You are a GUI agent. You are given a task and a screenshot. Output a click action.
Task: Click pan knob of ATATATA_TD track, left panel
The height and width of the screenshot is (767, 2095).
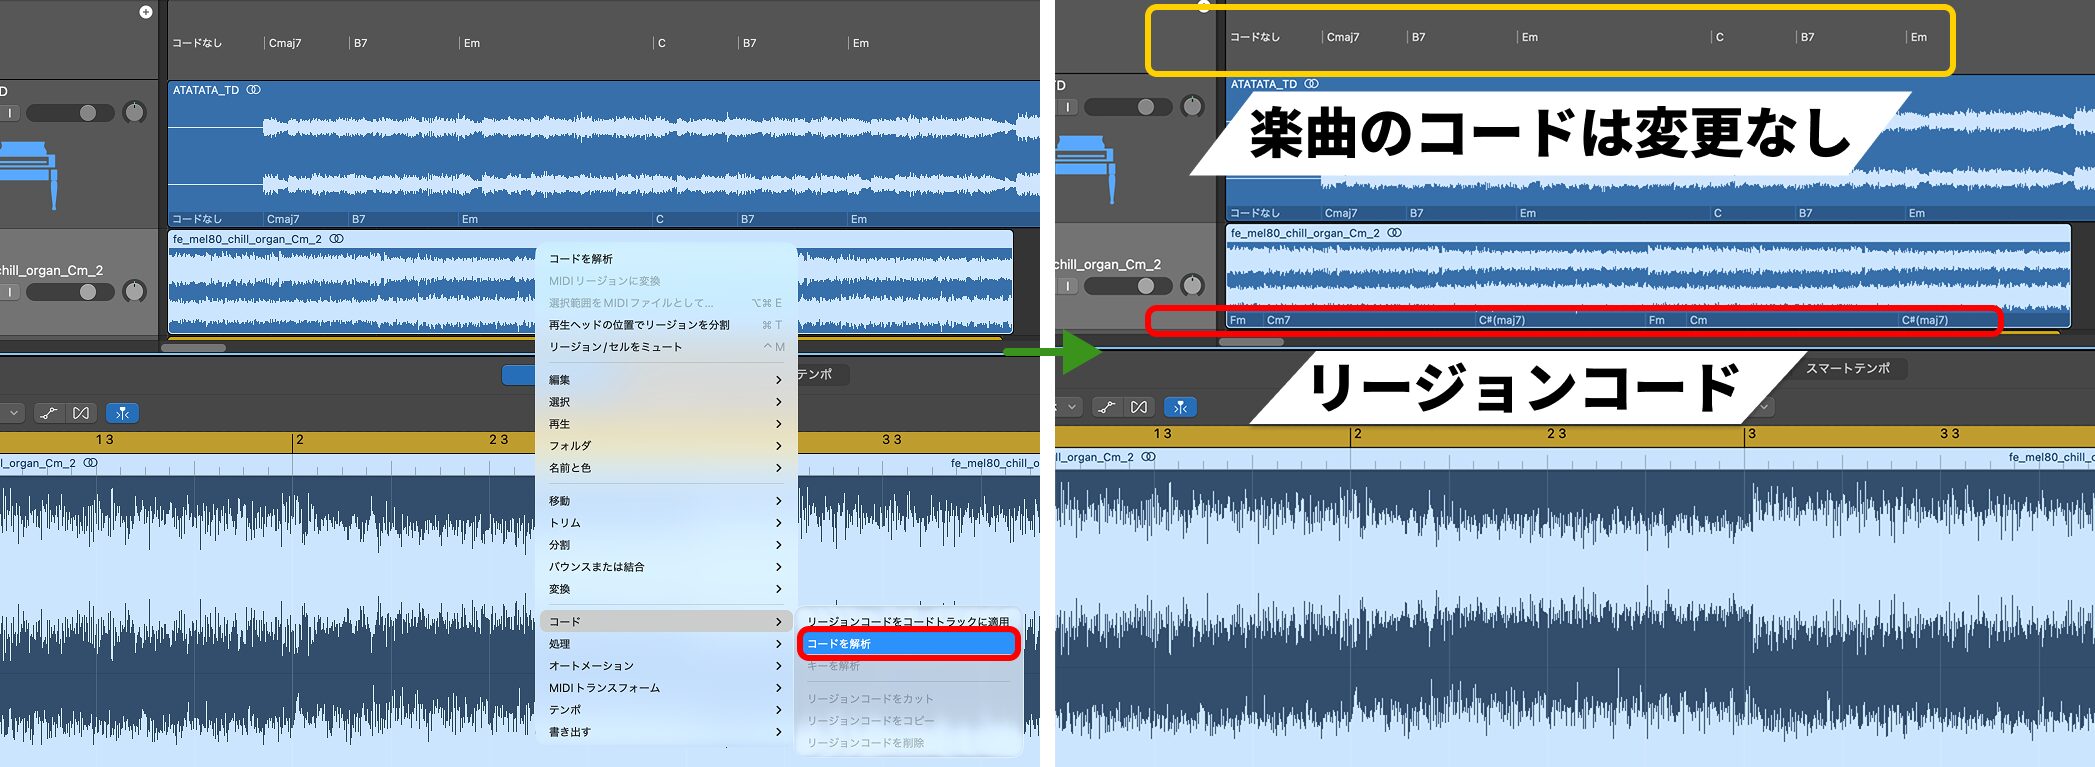click(x=134, y=112)
